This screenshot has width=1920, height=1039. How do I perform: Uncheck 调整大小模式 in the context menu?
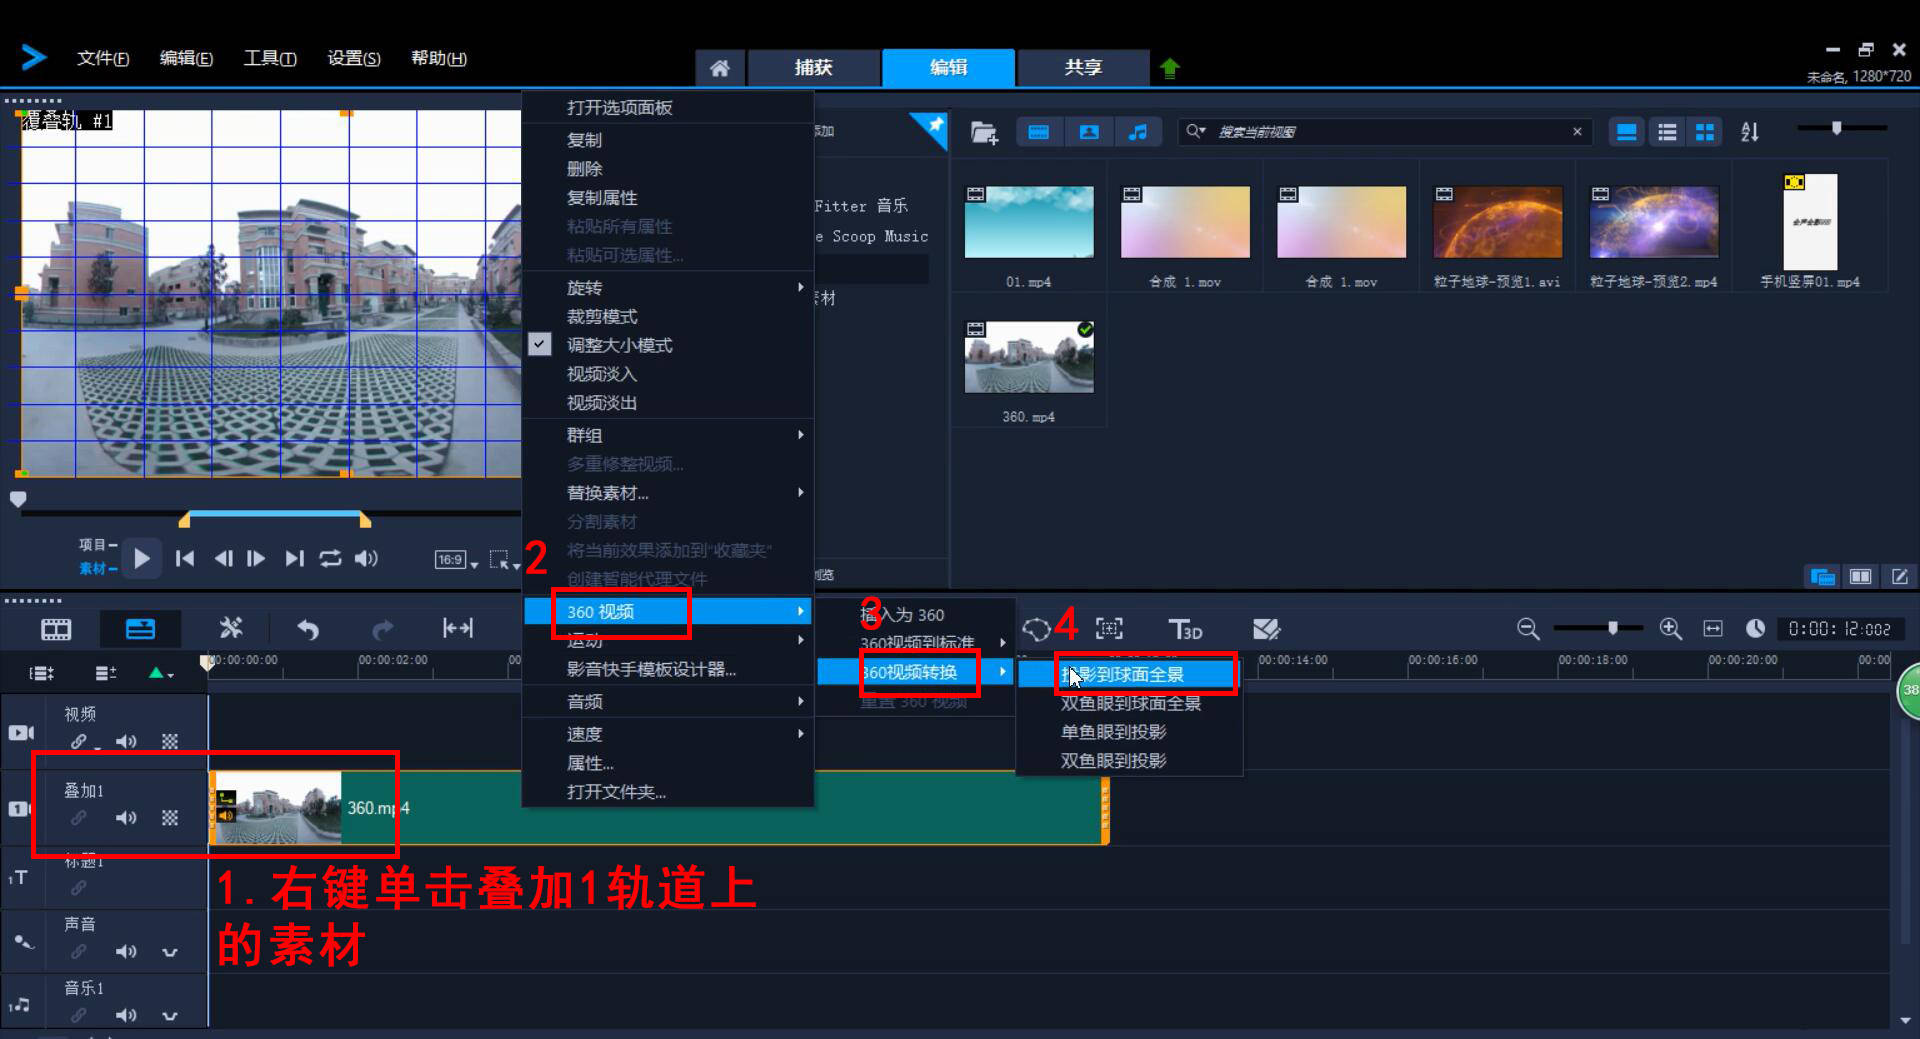coord(619,344)
